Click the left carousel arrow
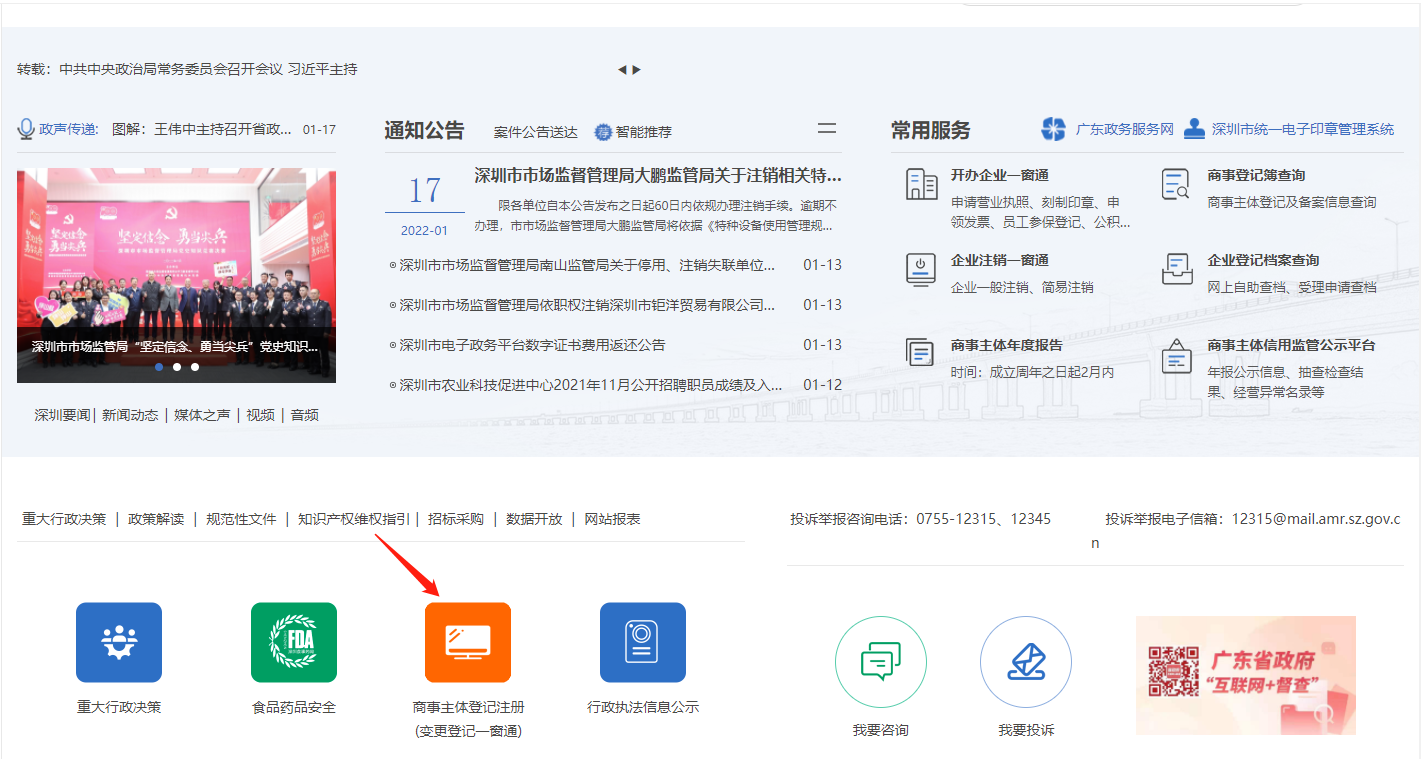This screenshot has height=759, width=1421. [x=624, y=69]
